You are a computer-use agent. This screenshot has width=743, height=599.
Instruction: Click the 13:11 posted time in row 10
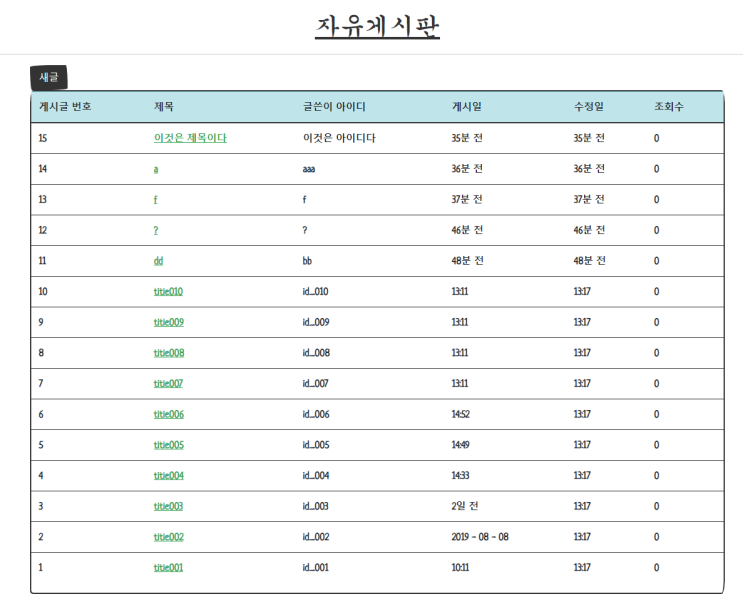(x=460, y=291)
